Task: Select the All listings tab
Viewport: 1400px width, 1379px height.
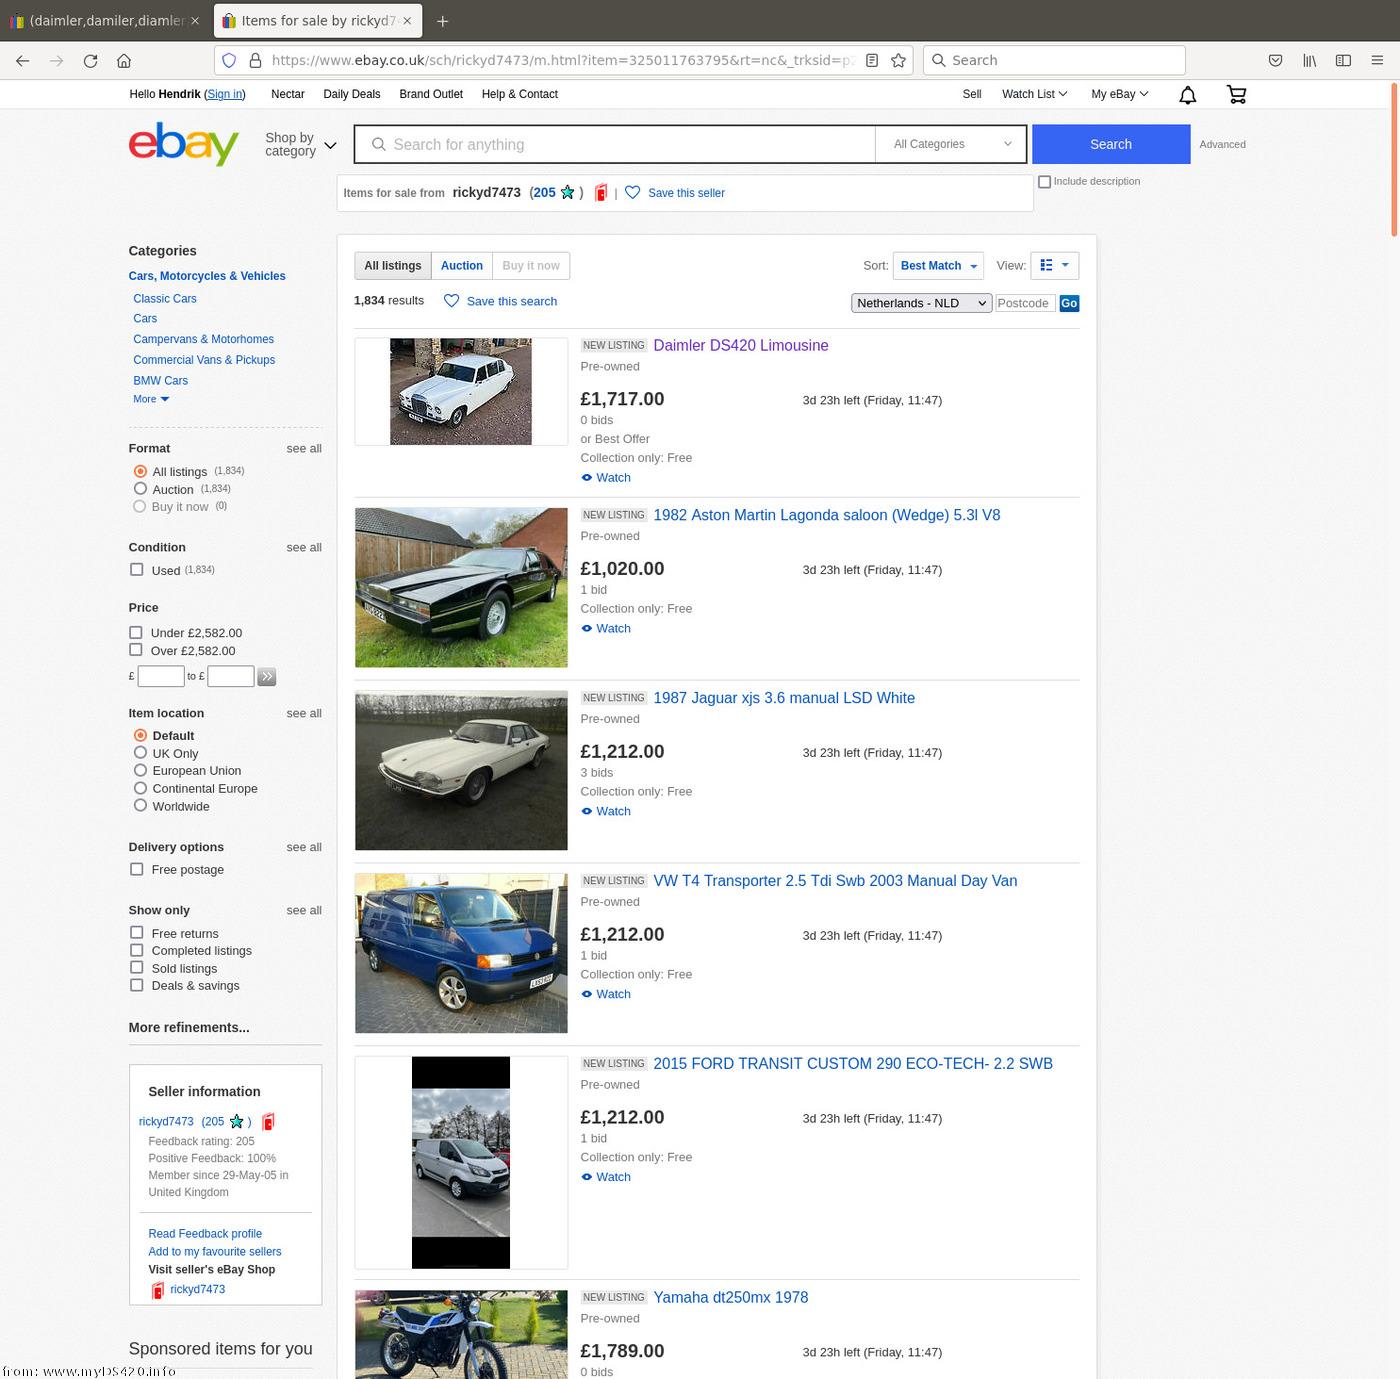Action: click(393, 266)
